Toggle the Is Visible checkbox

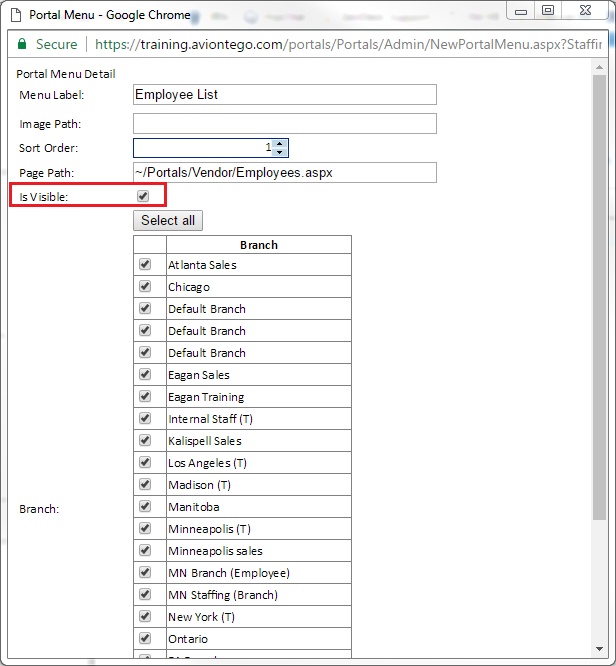tap(143, 196)
